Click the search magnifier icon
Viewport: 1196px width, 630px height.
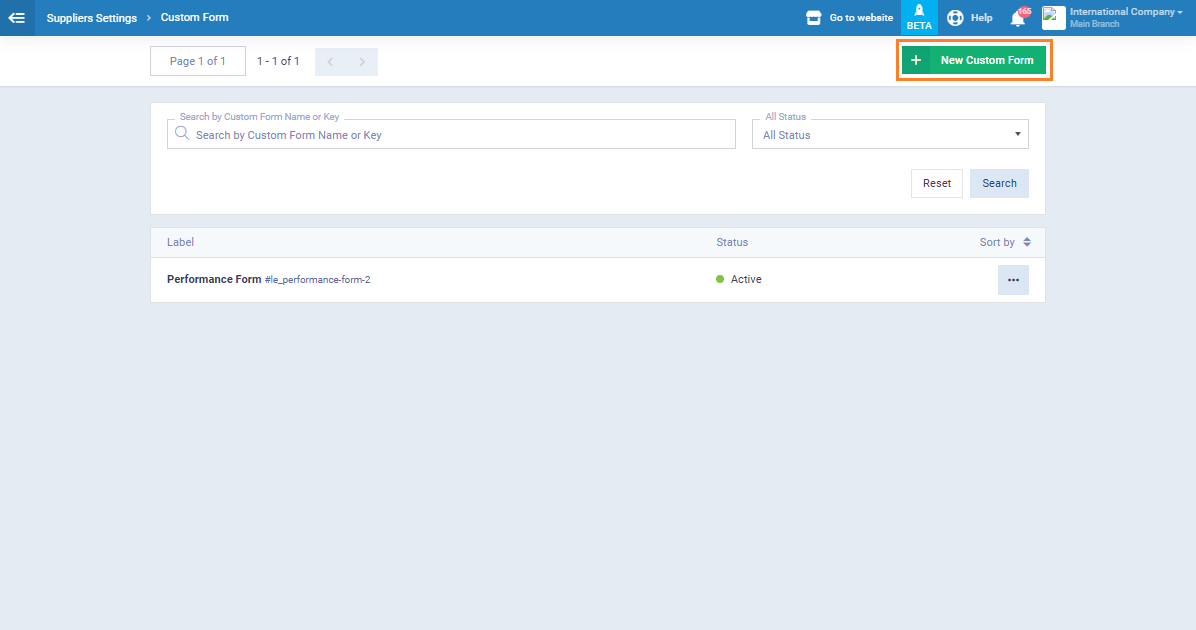[182, 134]
